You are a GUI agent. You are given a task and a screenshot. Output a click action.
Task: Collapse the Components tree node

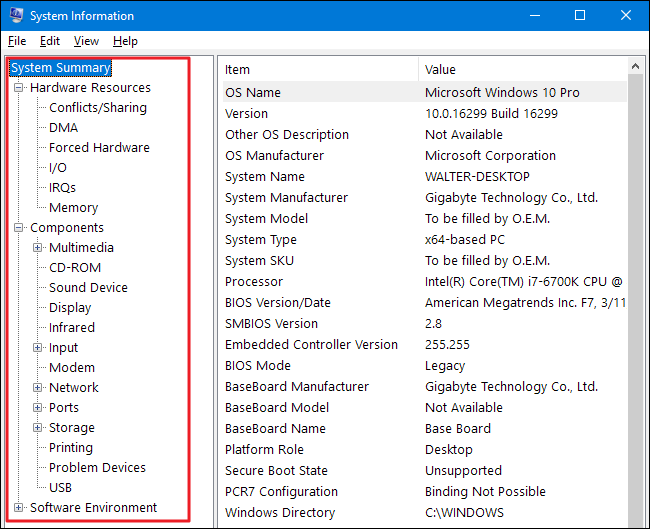click(19, 228)
